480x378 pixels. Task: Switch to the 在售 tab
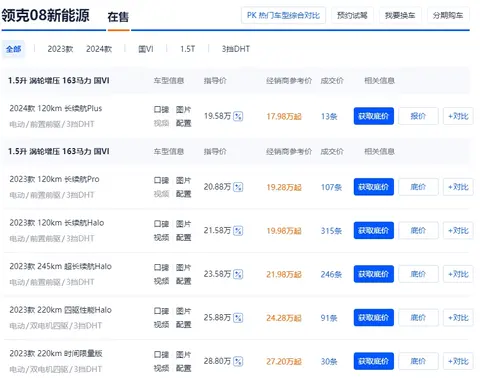(118, 17)
